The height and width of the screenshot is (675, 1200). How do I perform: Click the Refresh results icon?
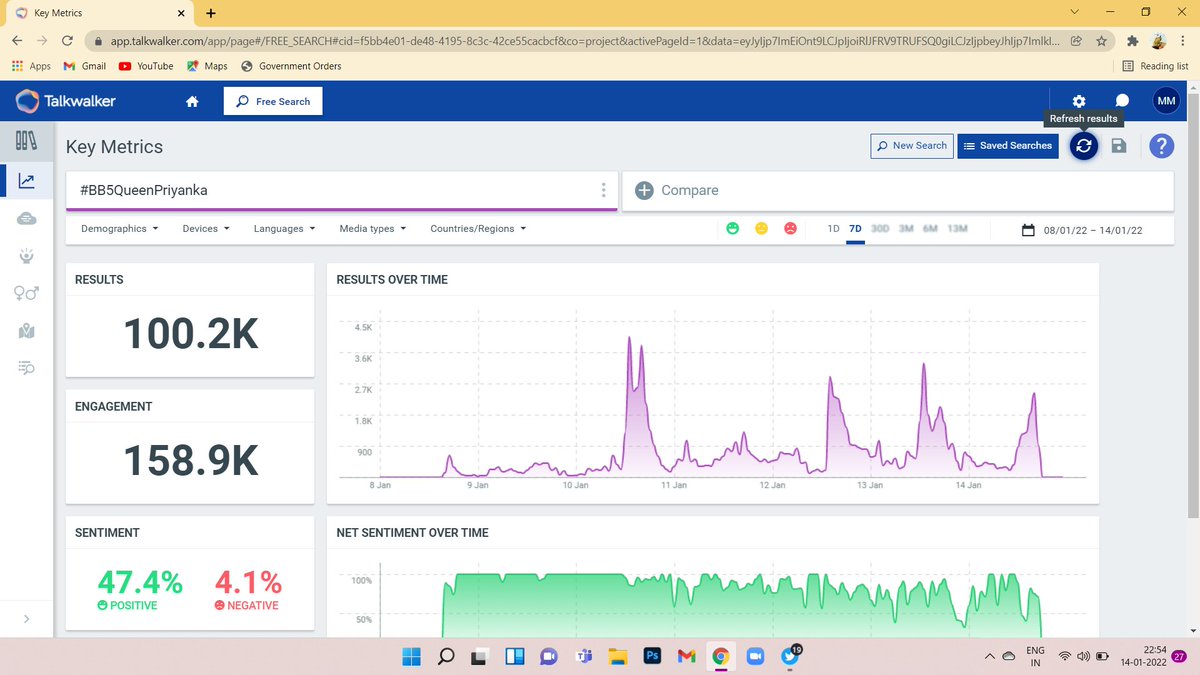pos(1084,146)
